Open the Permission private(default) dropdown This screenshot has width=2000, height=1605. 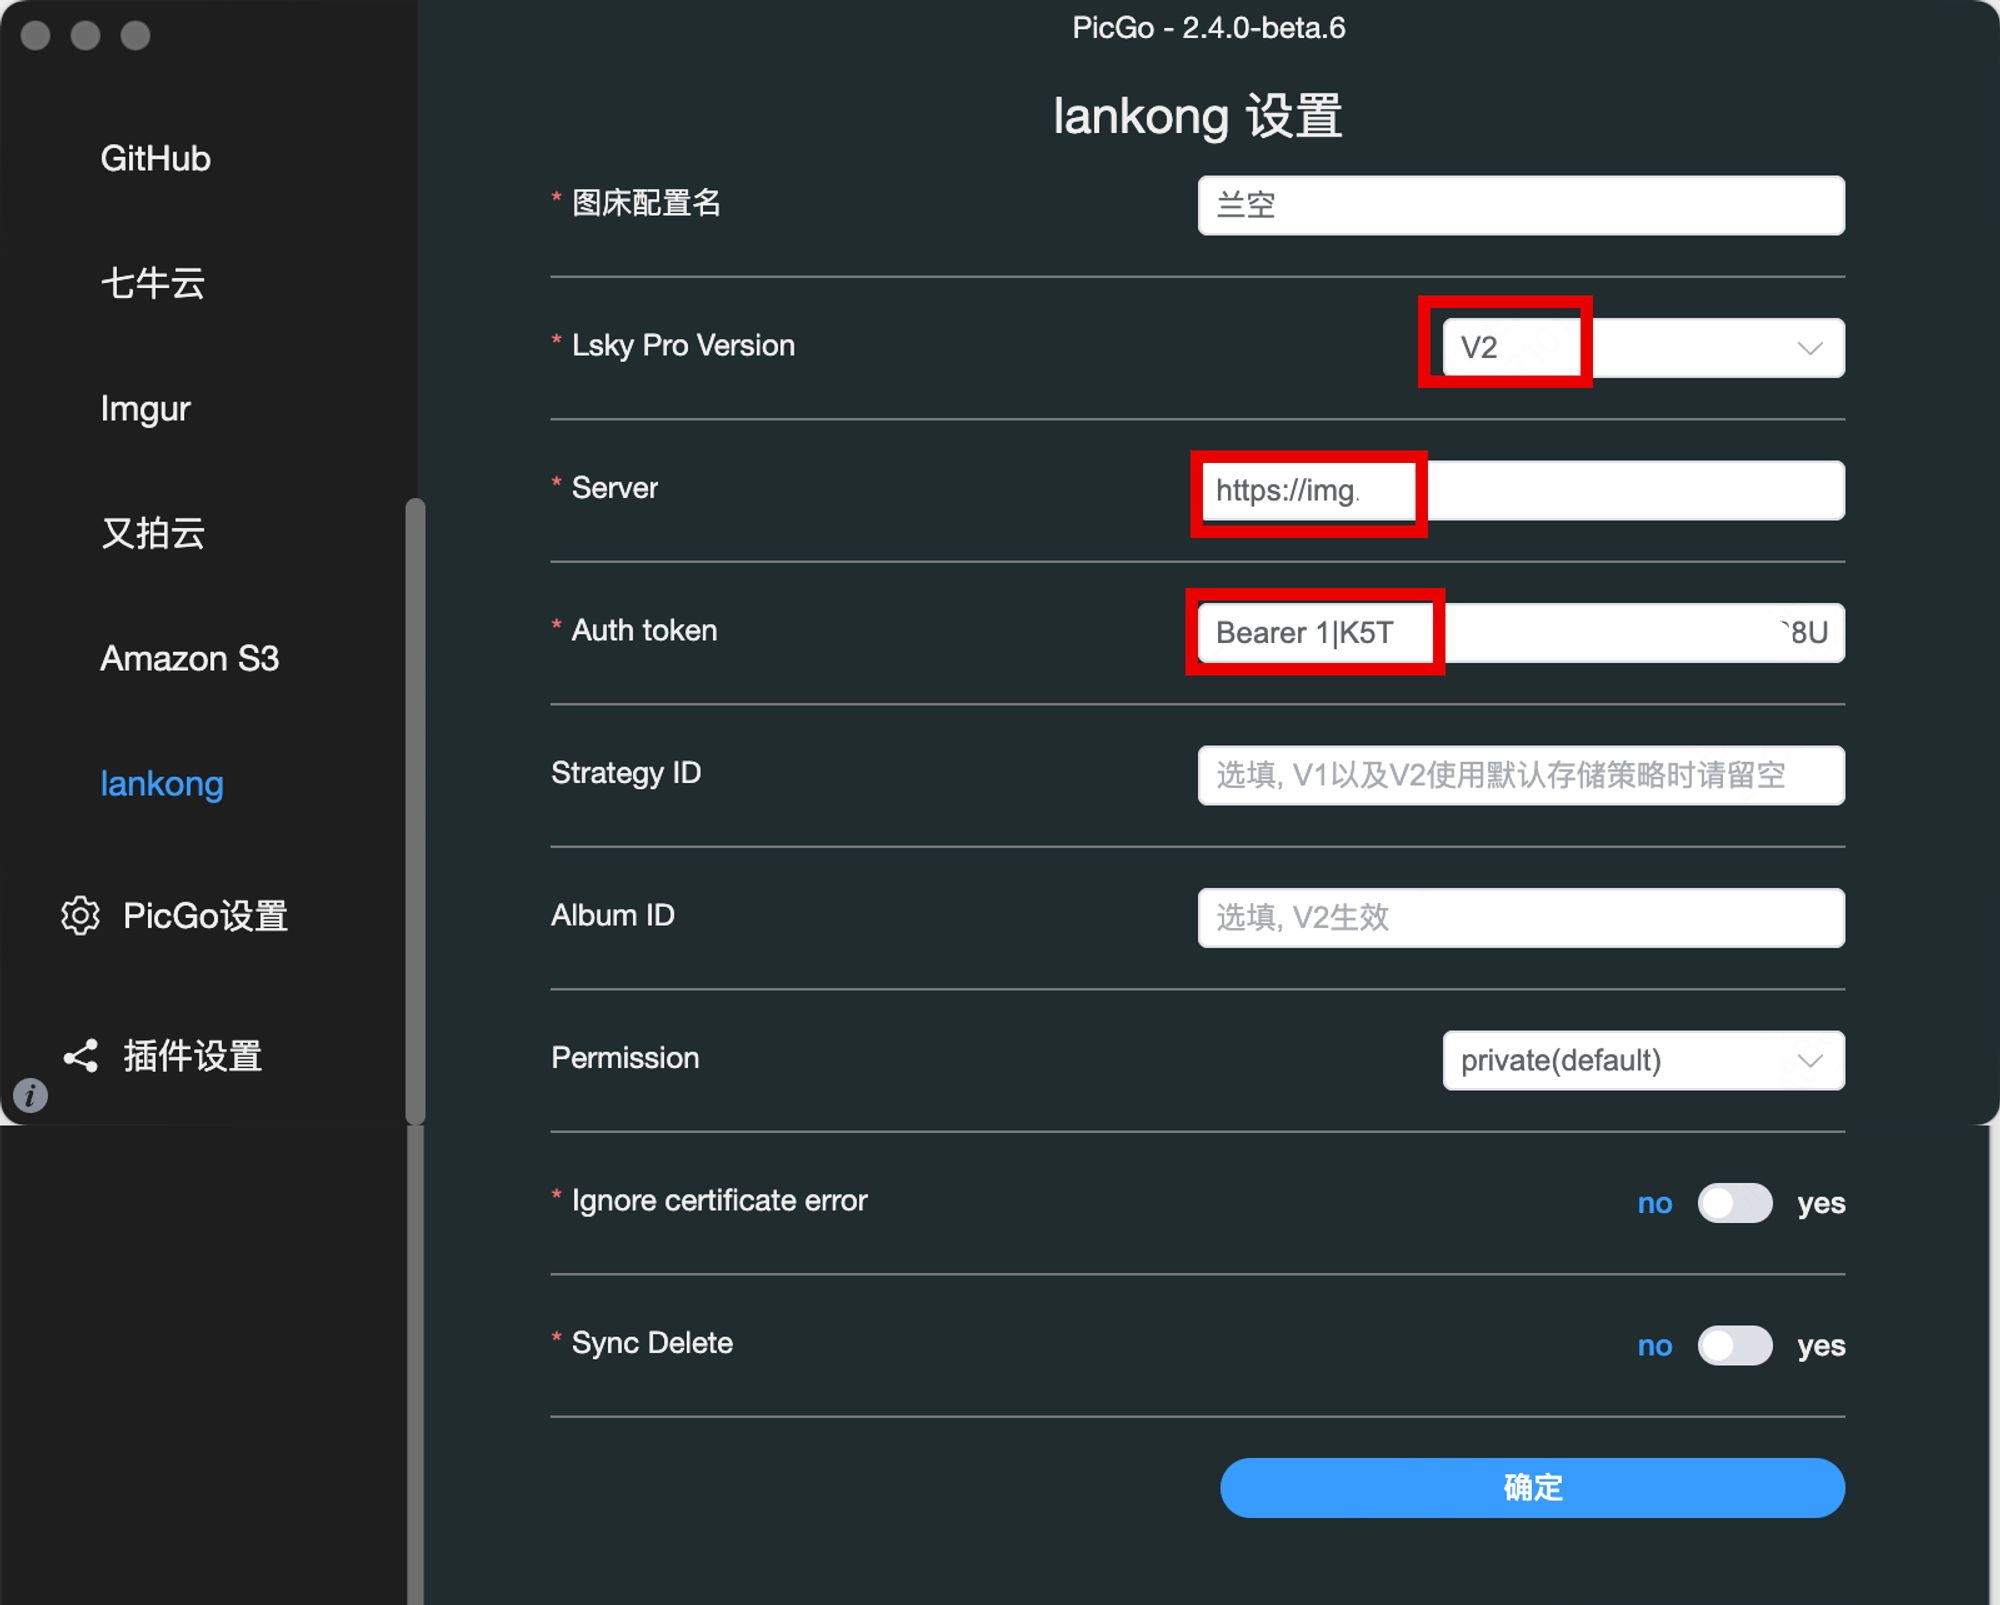1643,1060
